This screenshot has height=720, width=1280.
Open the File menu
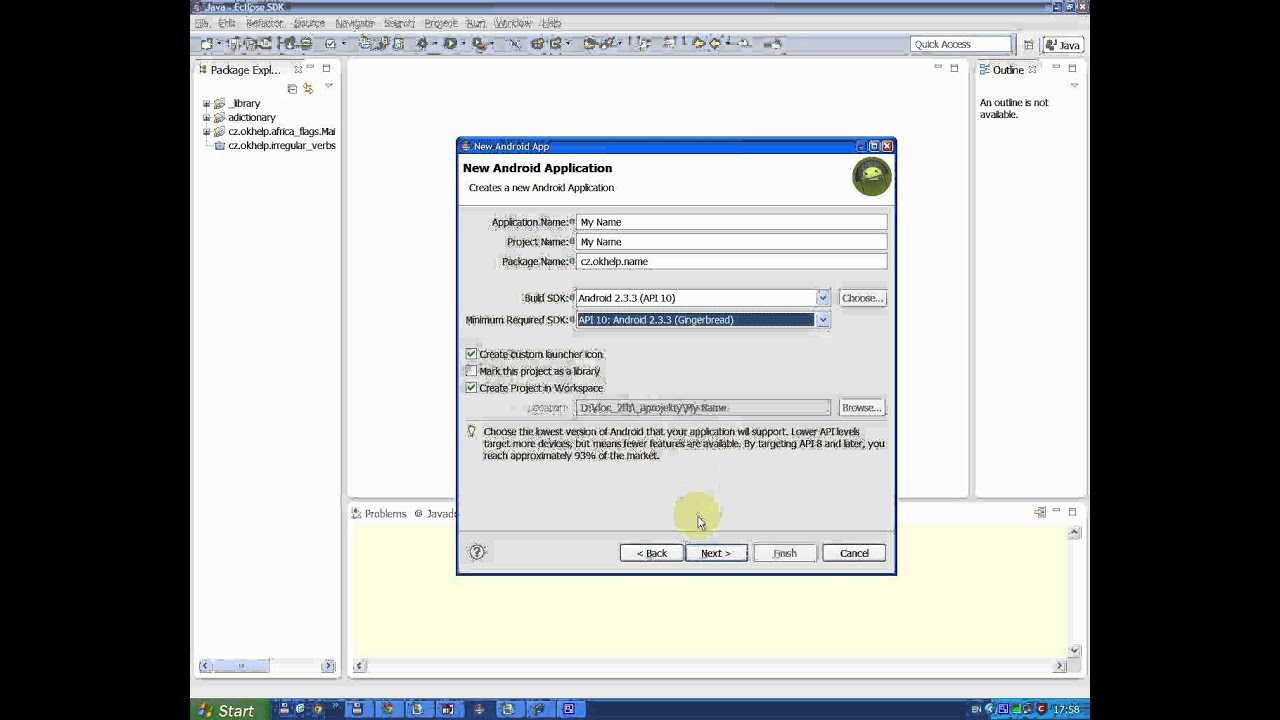click(x=201, y=23)
